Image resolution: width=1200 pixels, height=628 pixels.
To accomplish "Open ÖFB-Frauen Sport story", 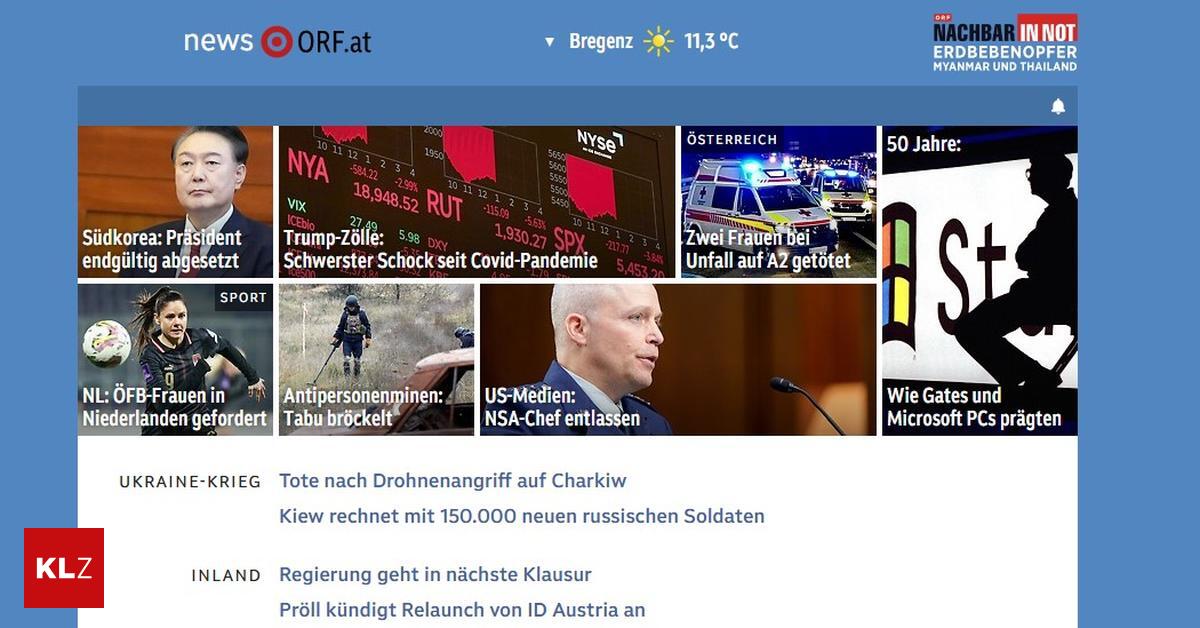I will click(x=175, y=360).
